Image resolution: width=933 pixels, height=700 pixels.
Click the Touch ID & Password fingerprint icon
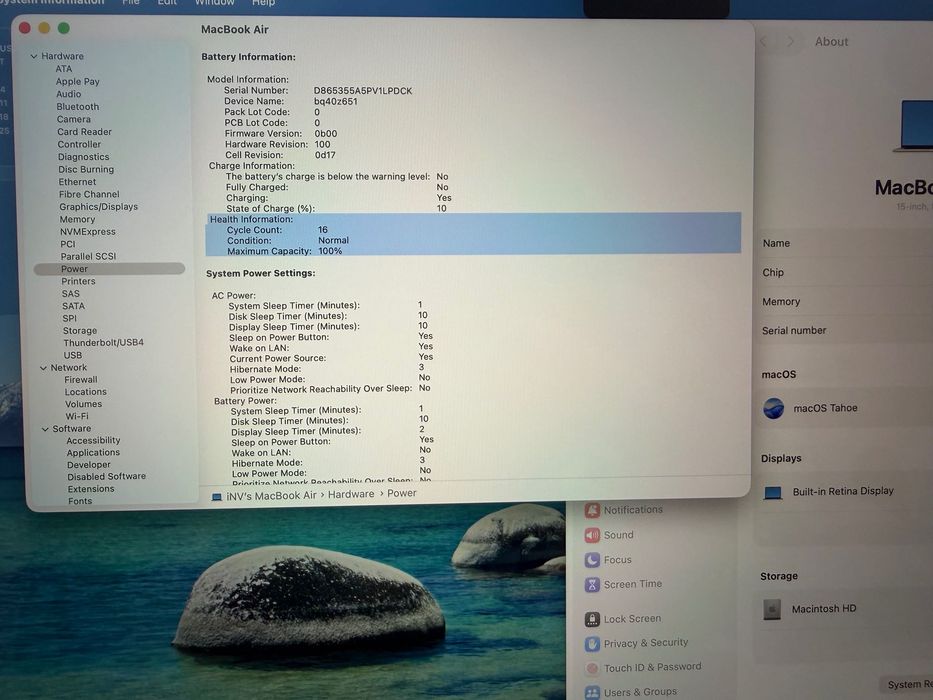point(592,668)
